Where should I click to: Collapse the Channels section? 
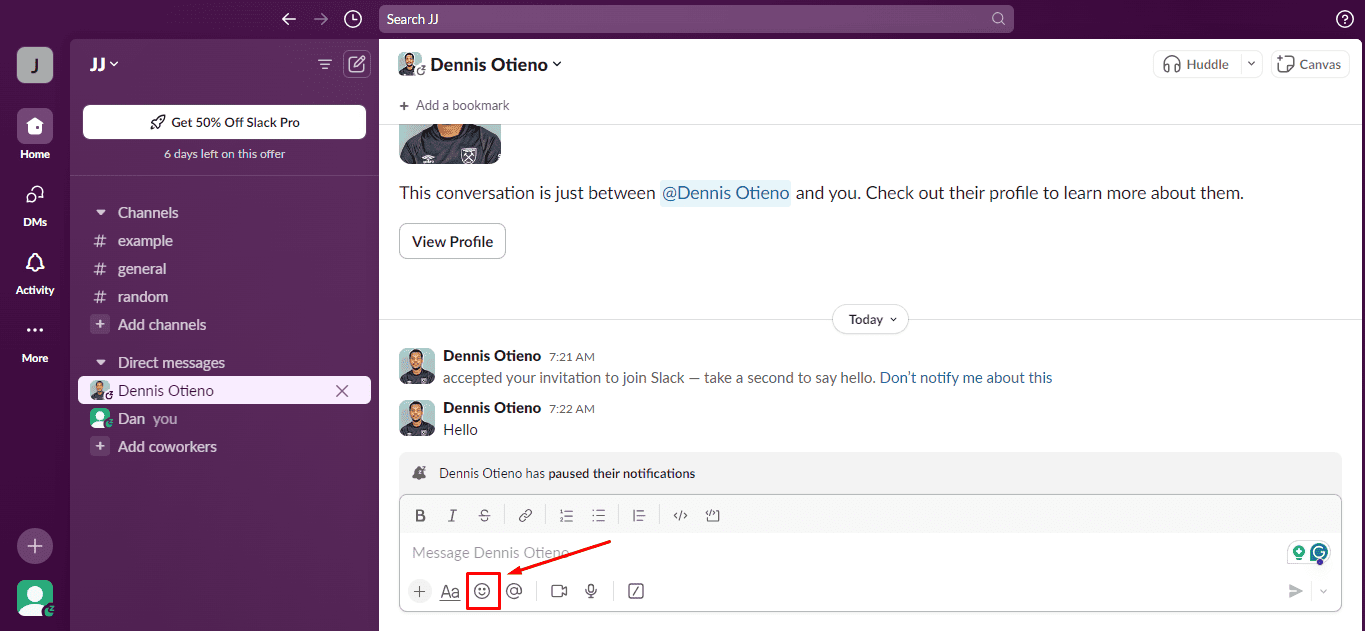point(100,213)
